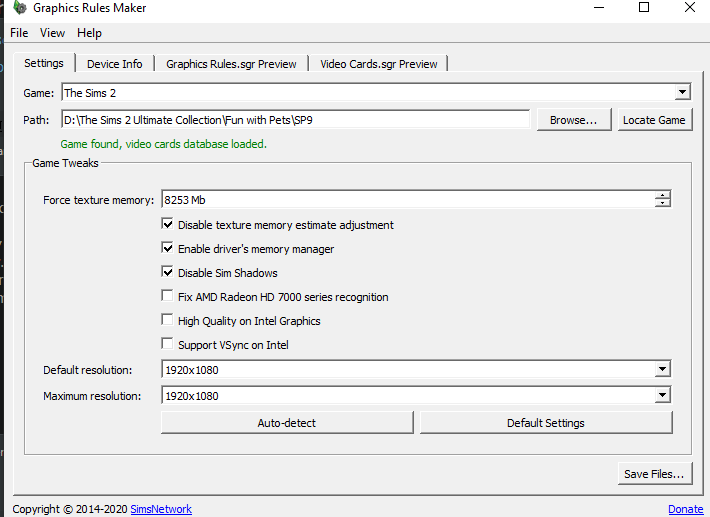Toggle the Disable Sim Shadows checkbox
The height and width of the screenshot is (517, 710).
coord(168,273)
